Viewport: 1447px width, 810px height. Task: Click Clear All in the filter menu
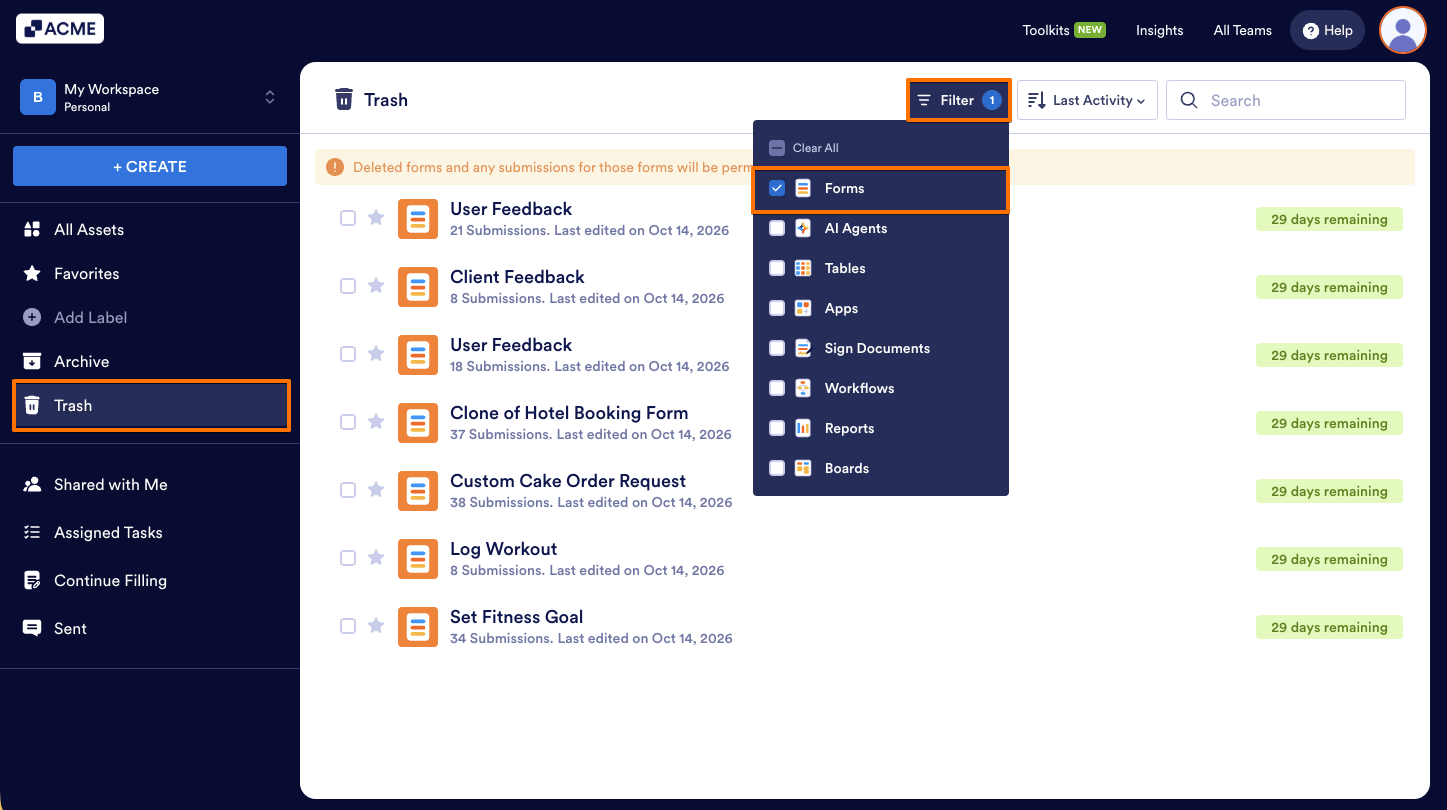pyautogui.click(x=804, y=148)
